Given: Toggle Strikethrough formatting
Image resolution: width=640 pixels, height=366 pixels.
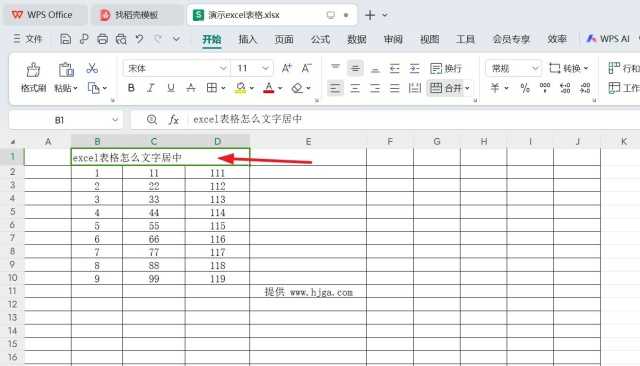Looking at the screenshot, I should pyautogui.click(x=191, y=88).
